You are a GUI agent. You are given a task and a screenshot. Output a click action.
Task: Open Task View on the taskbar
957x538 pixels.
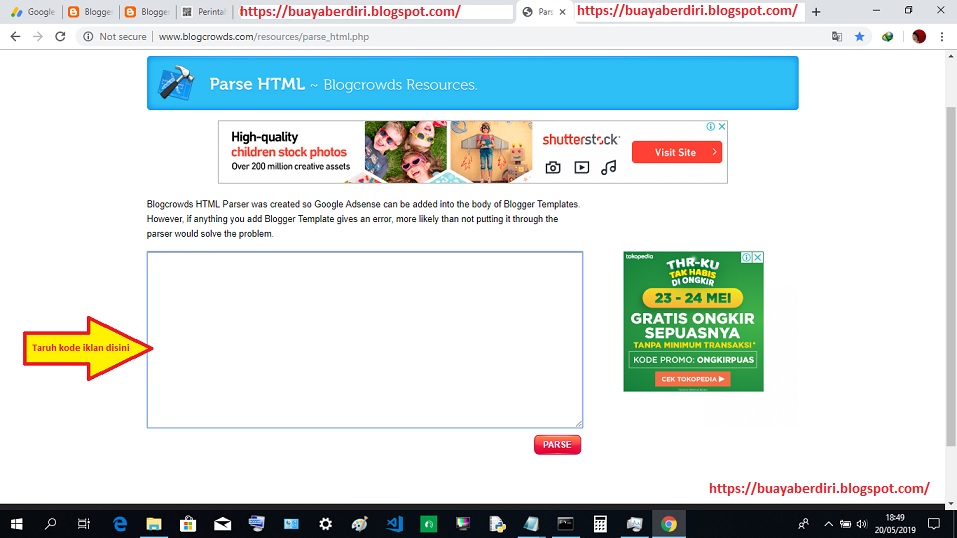click(x=84, y=524)
